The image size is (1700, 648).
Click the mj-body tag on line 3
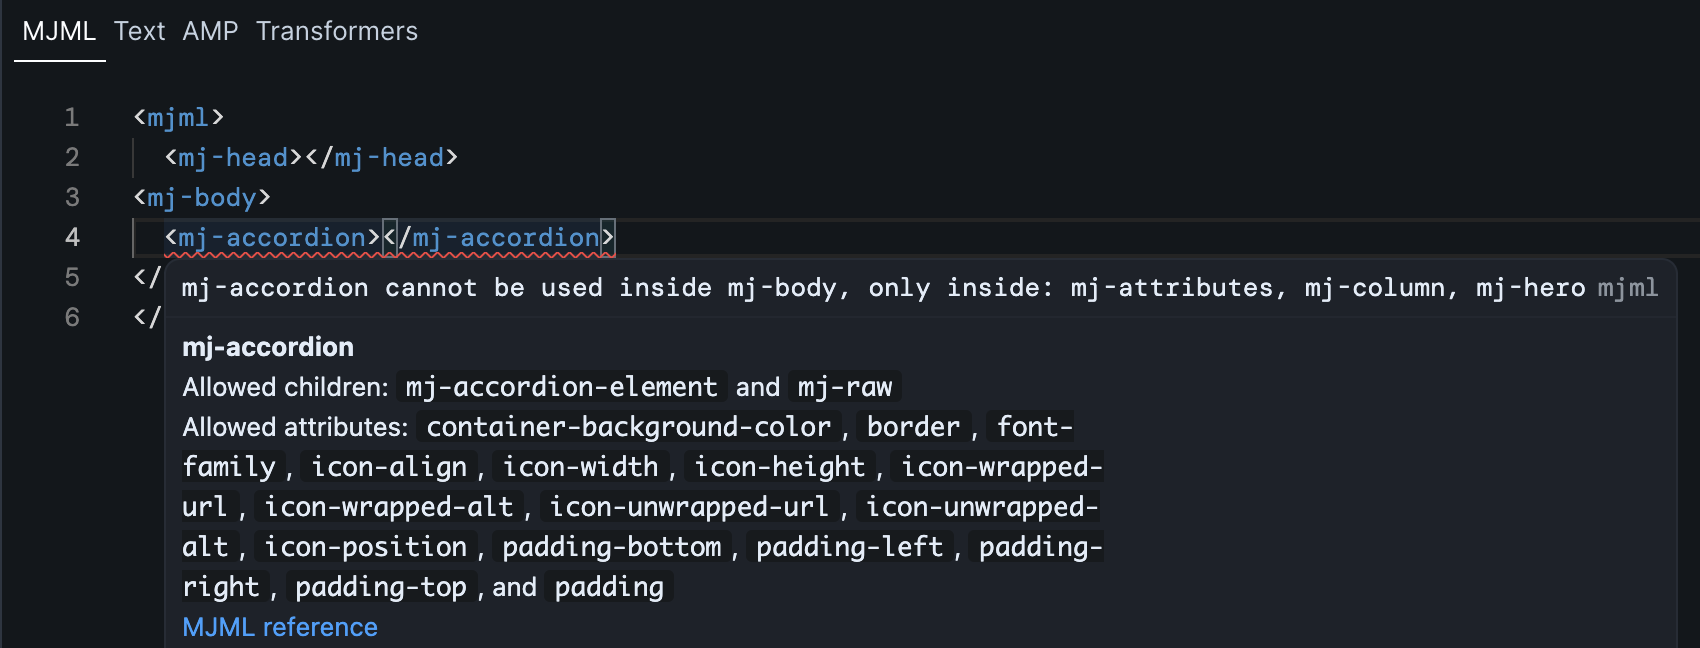point(202,197)
